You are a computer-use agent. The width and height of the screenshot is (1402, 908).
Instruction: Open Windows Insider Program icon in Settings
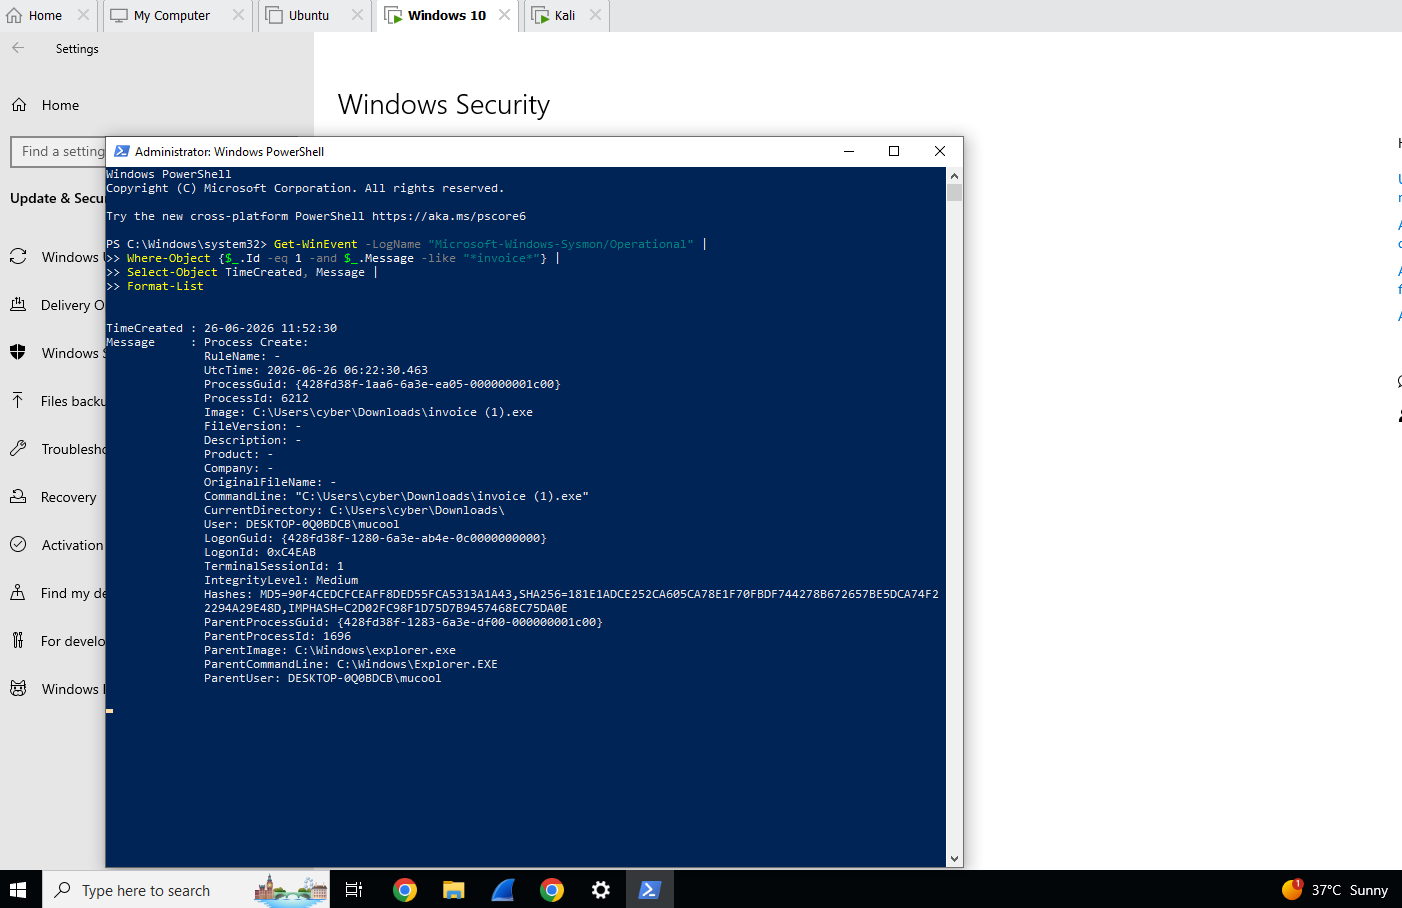point(18,689)
